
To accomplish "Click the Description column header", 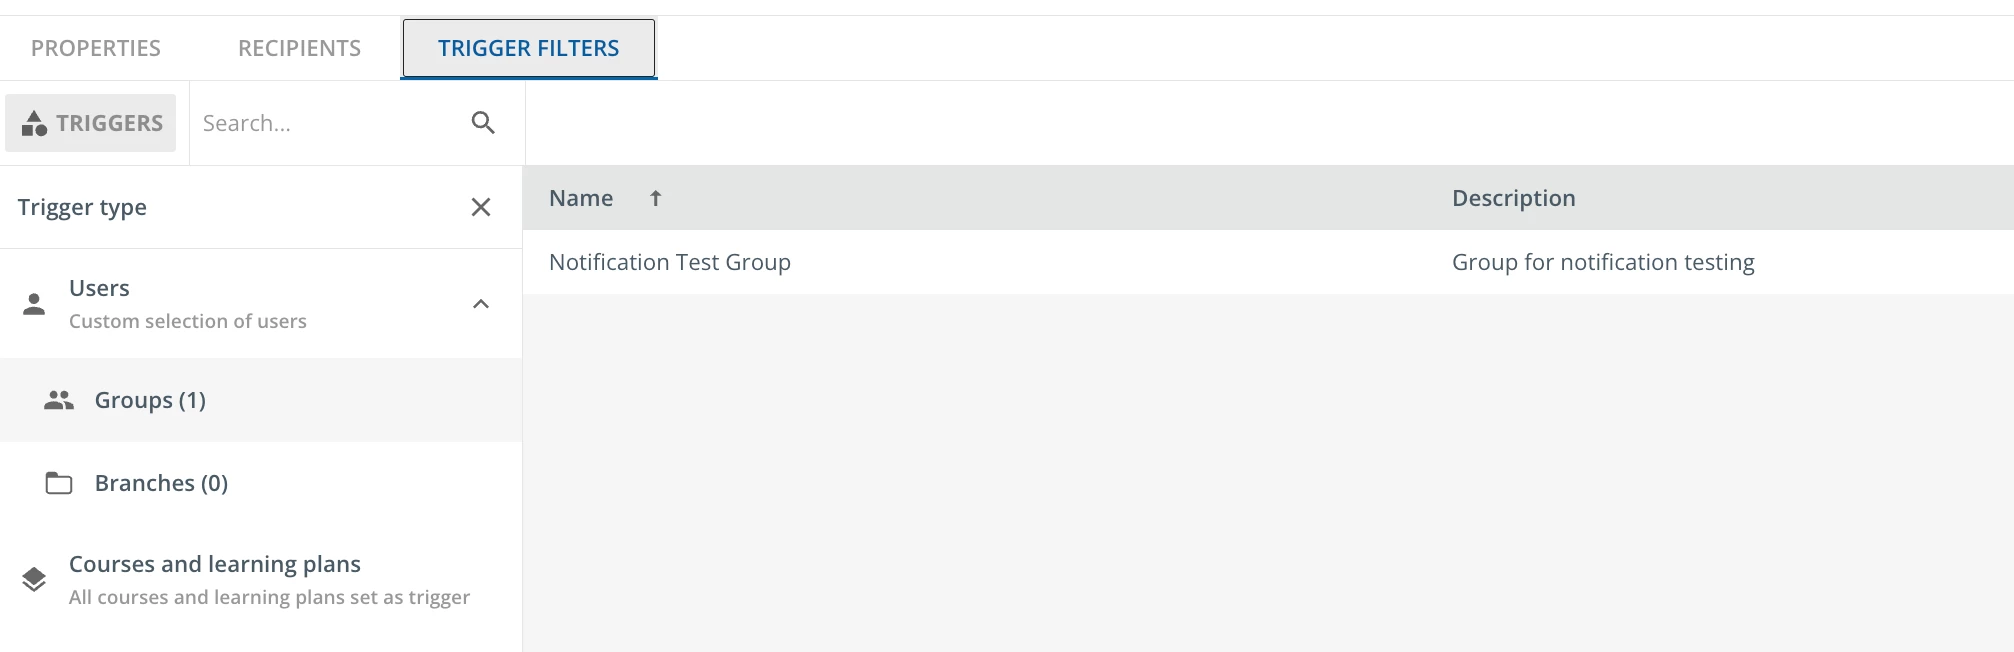I will tap(1513, 198).
